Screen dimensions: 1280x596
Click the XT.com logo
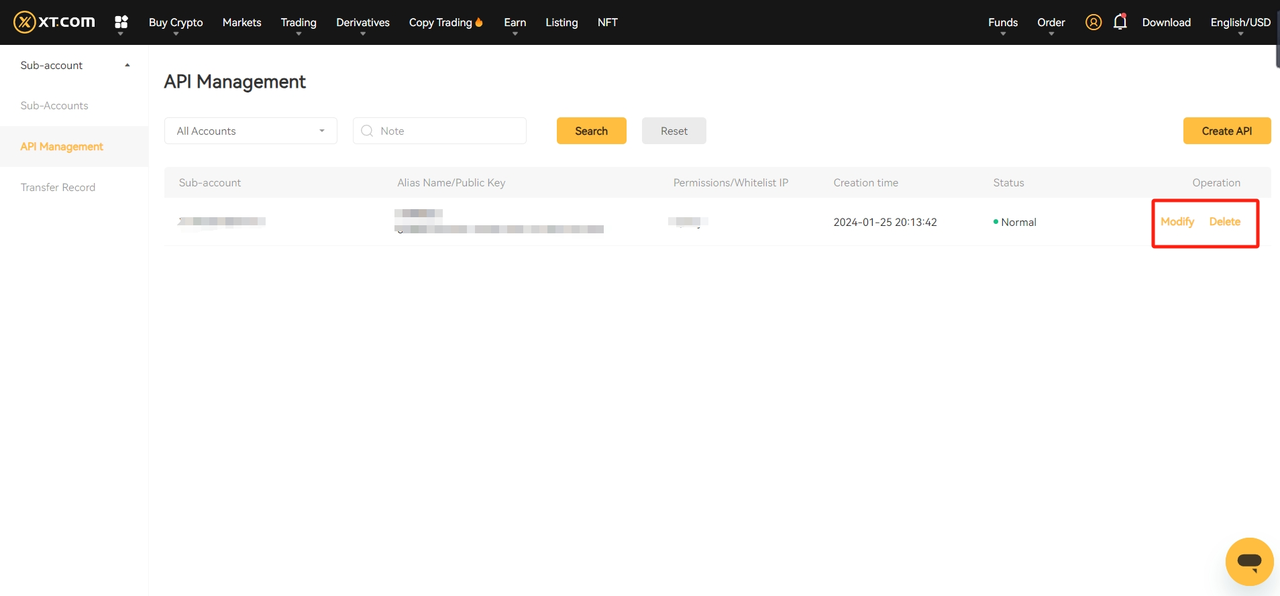coord(54,22)
